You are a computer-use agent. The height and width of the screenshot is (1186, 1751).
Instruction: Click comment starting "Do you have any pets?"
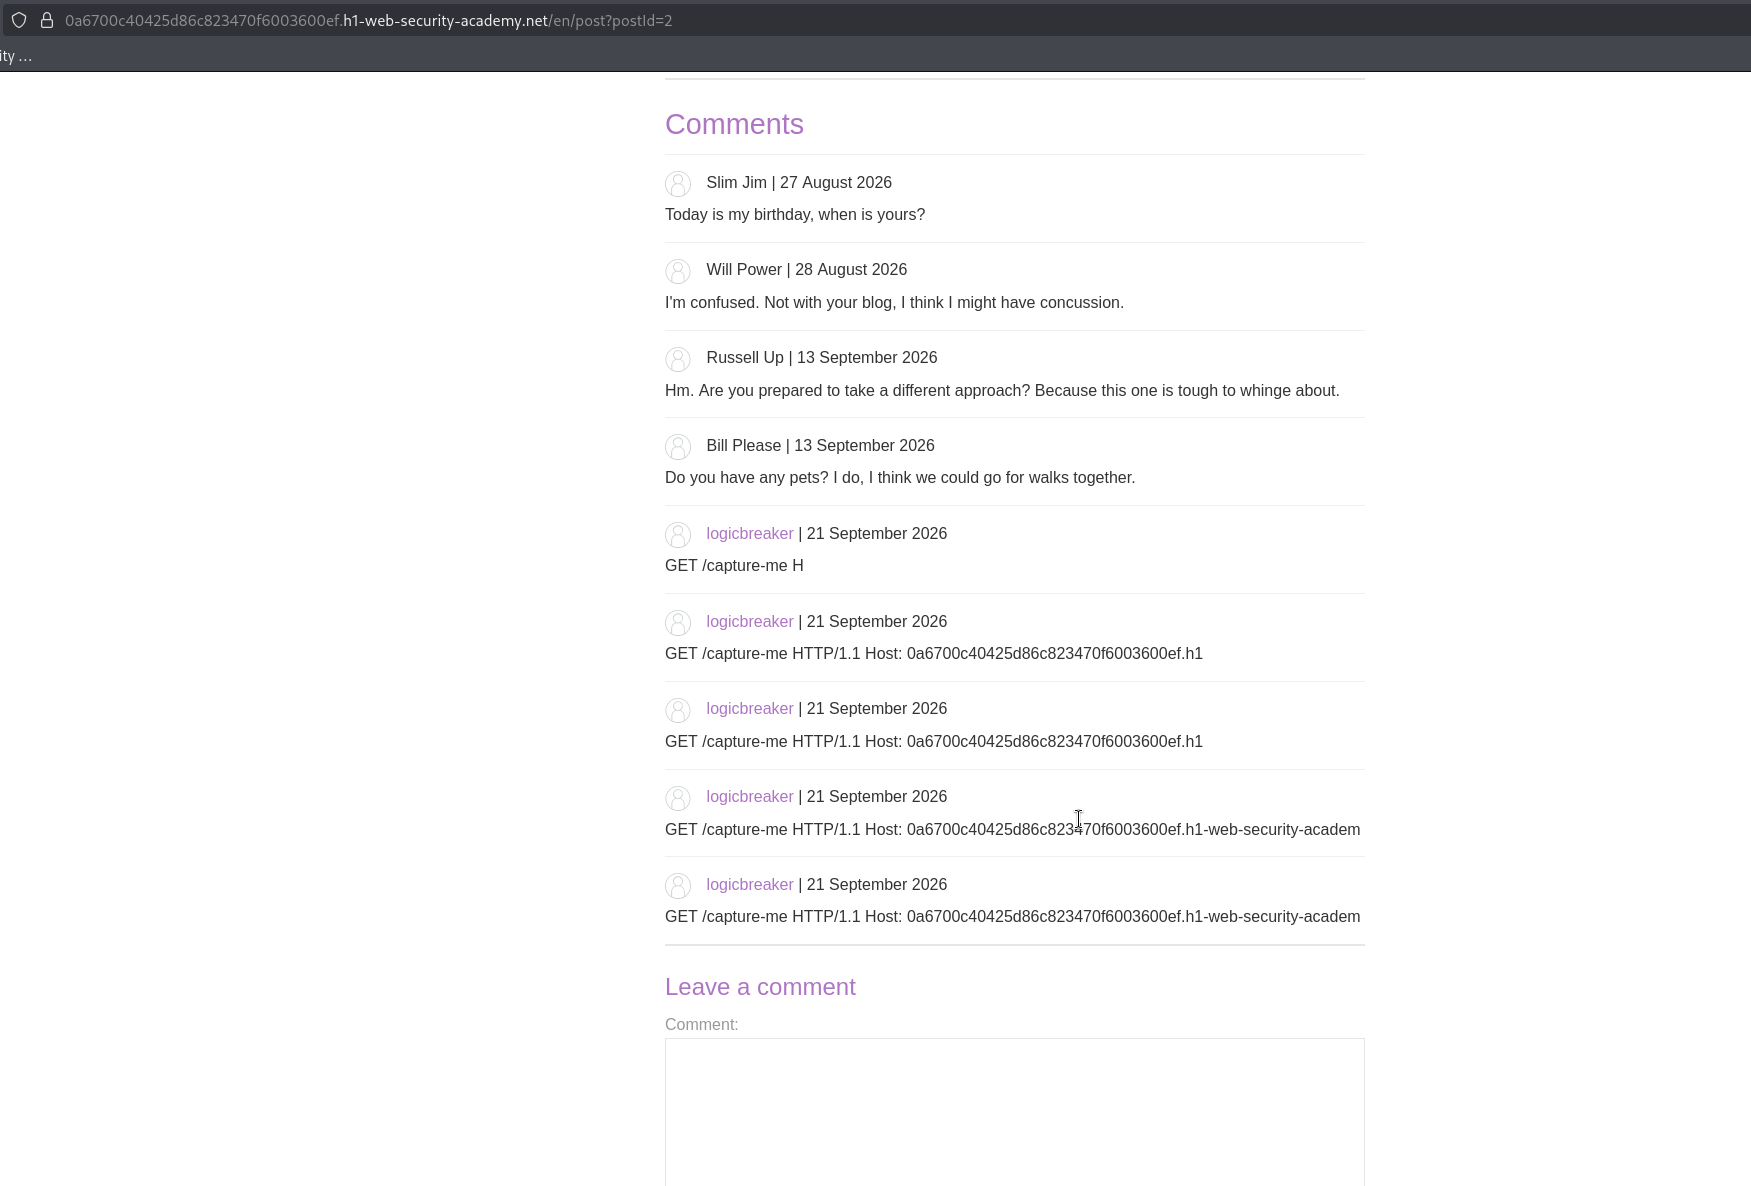tap(900, 478)
